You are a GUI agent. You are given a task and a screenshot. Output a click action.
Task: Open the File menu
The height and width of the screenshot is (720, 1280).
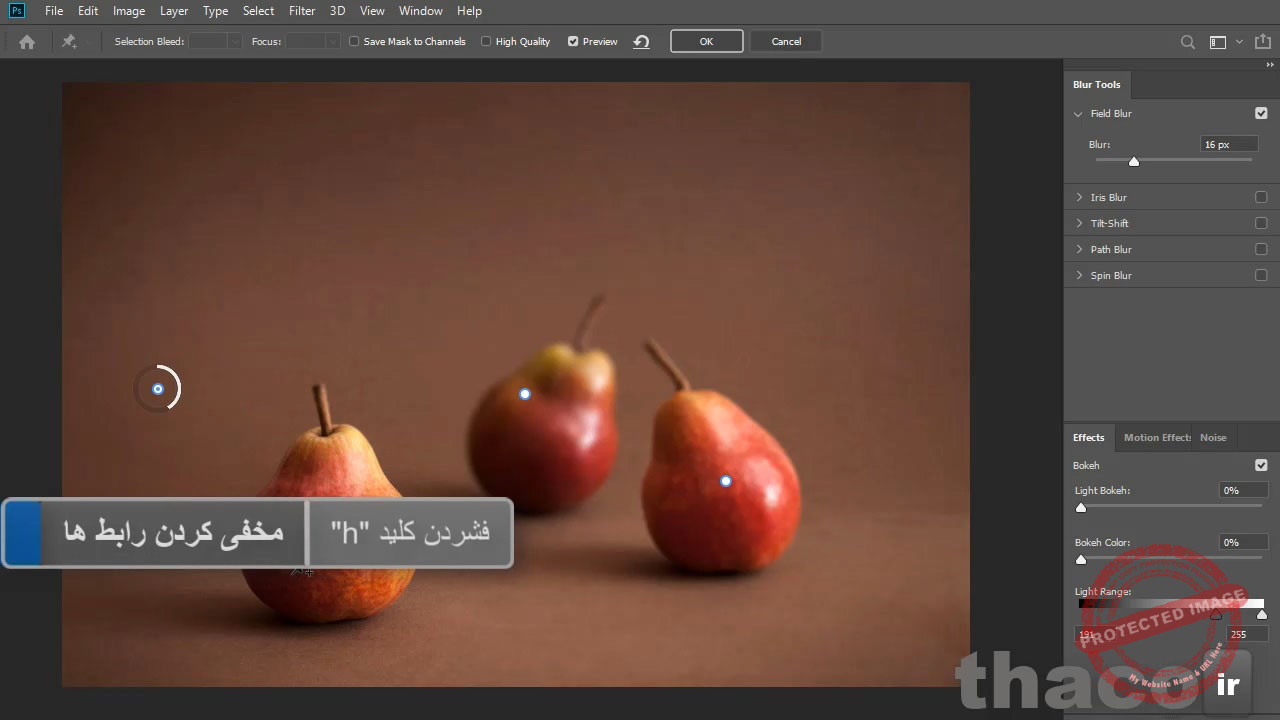(54, 11)
